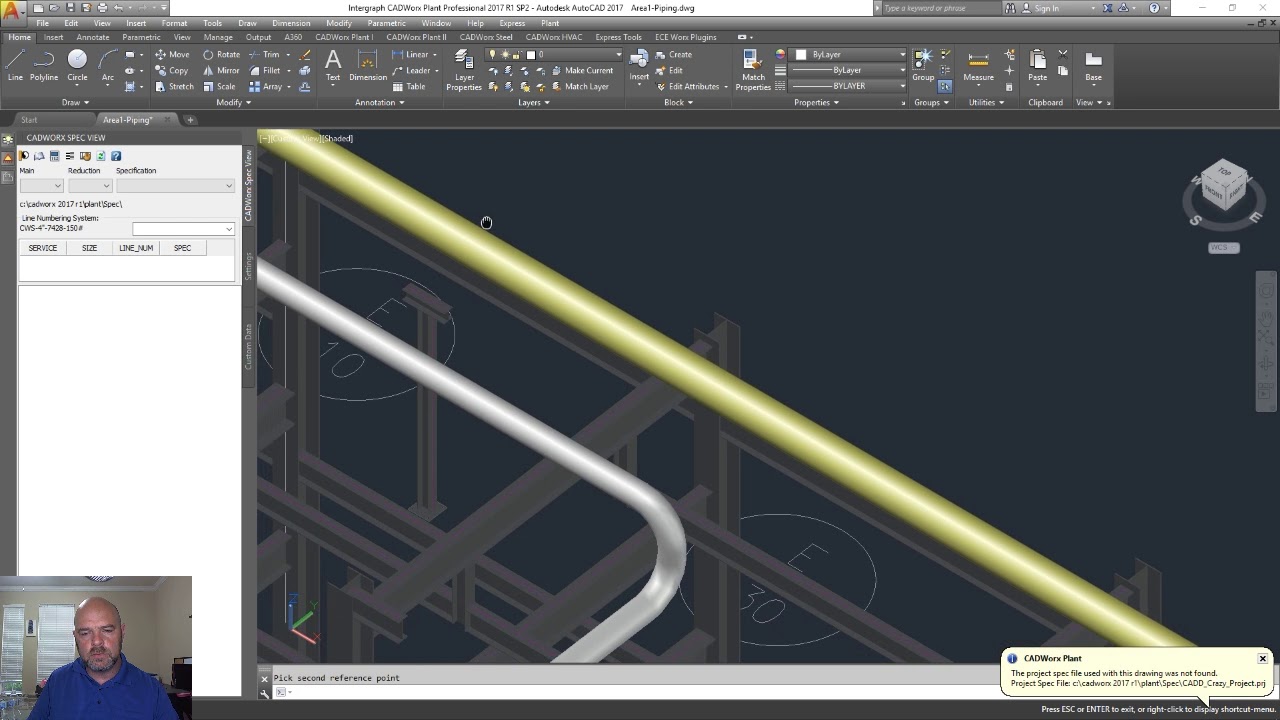
Task: Activate the Move command
Action: pos(172,55)
